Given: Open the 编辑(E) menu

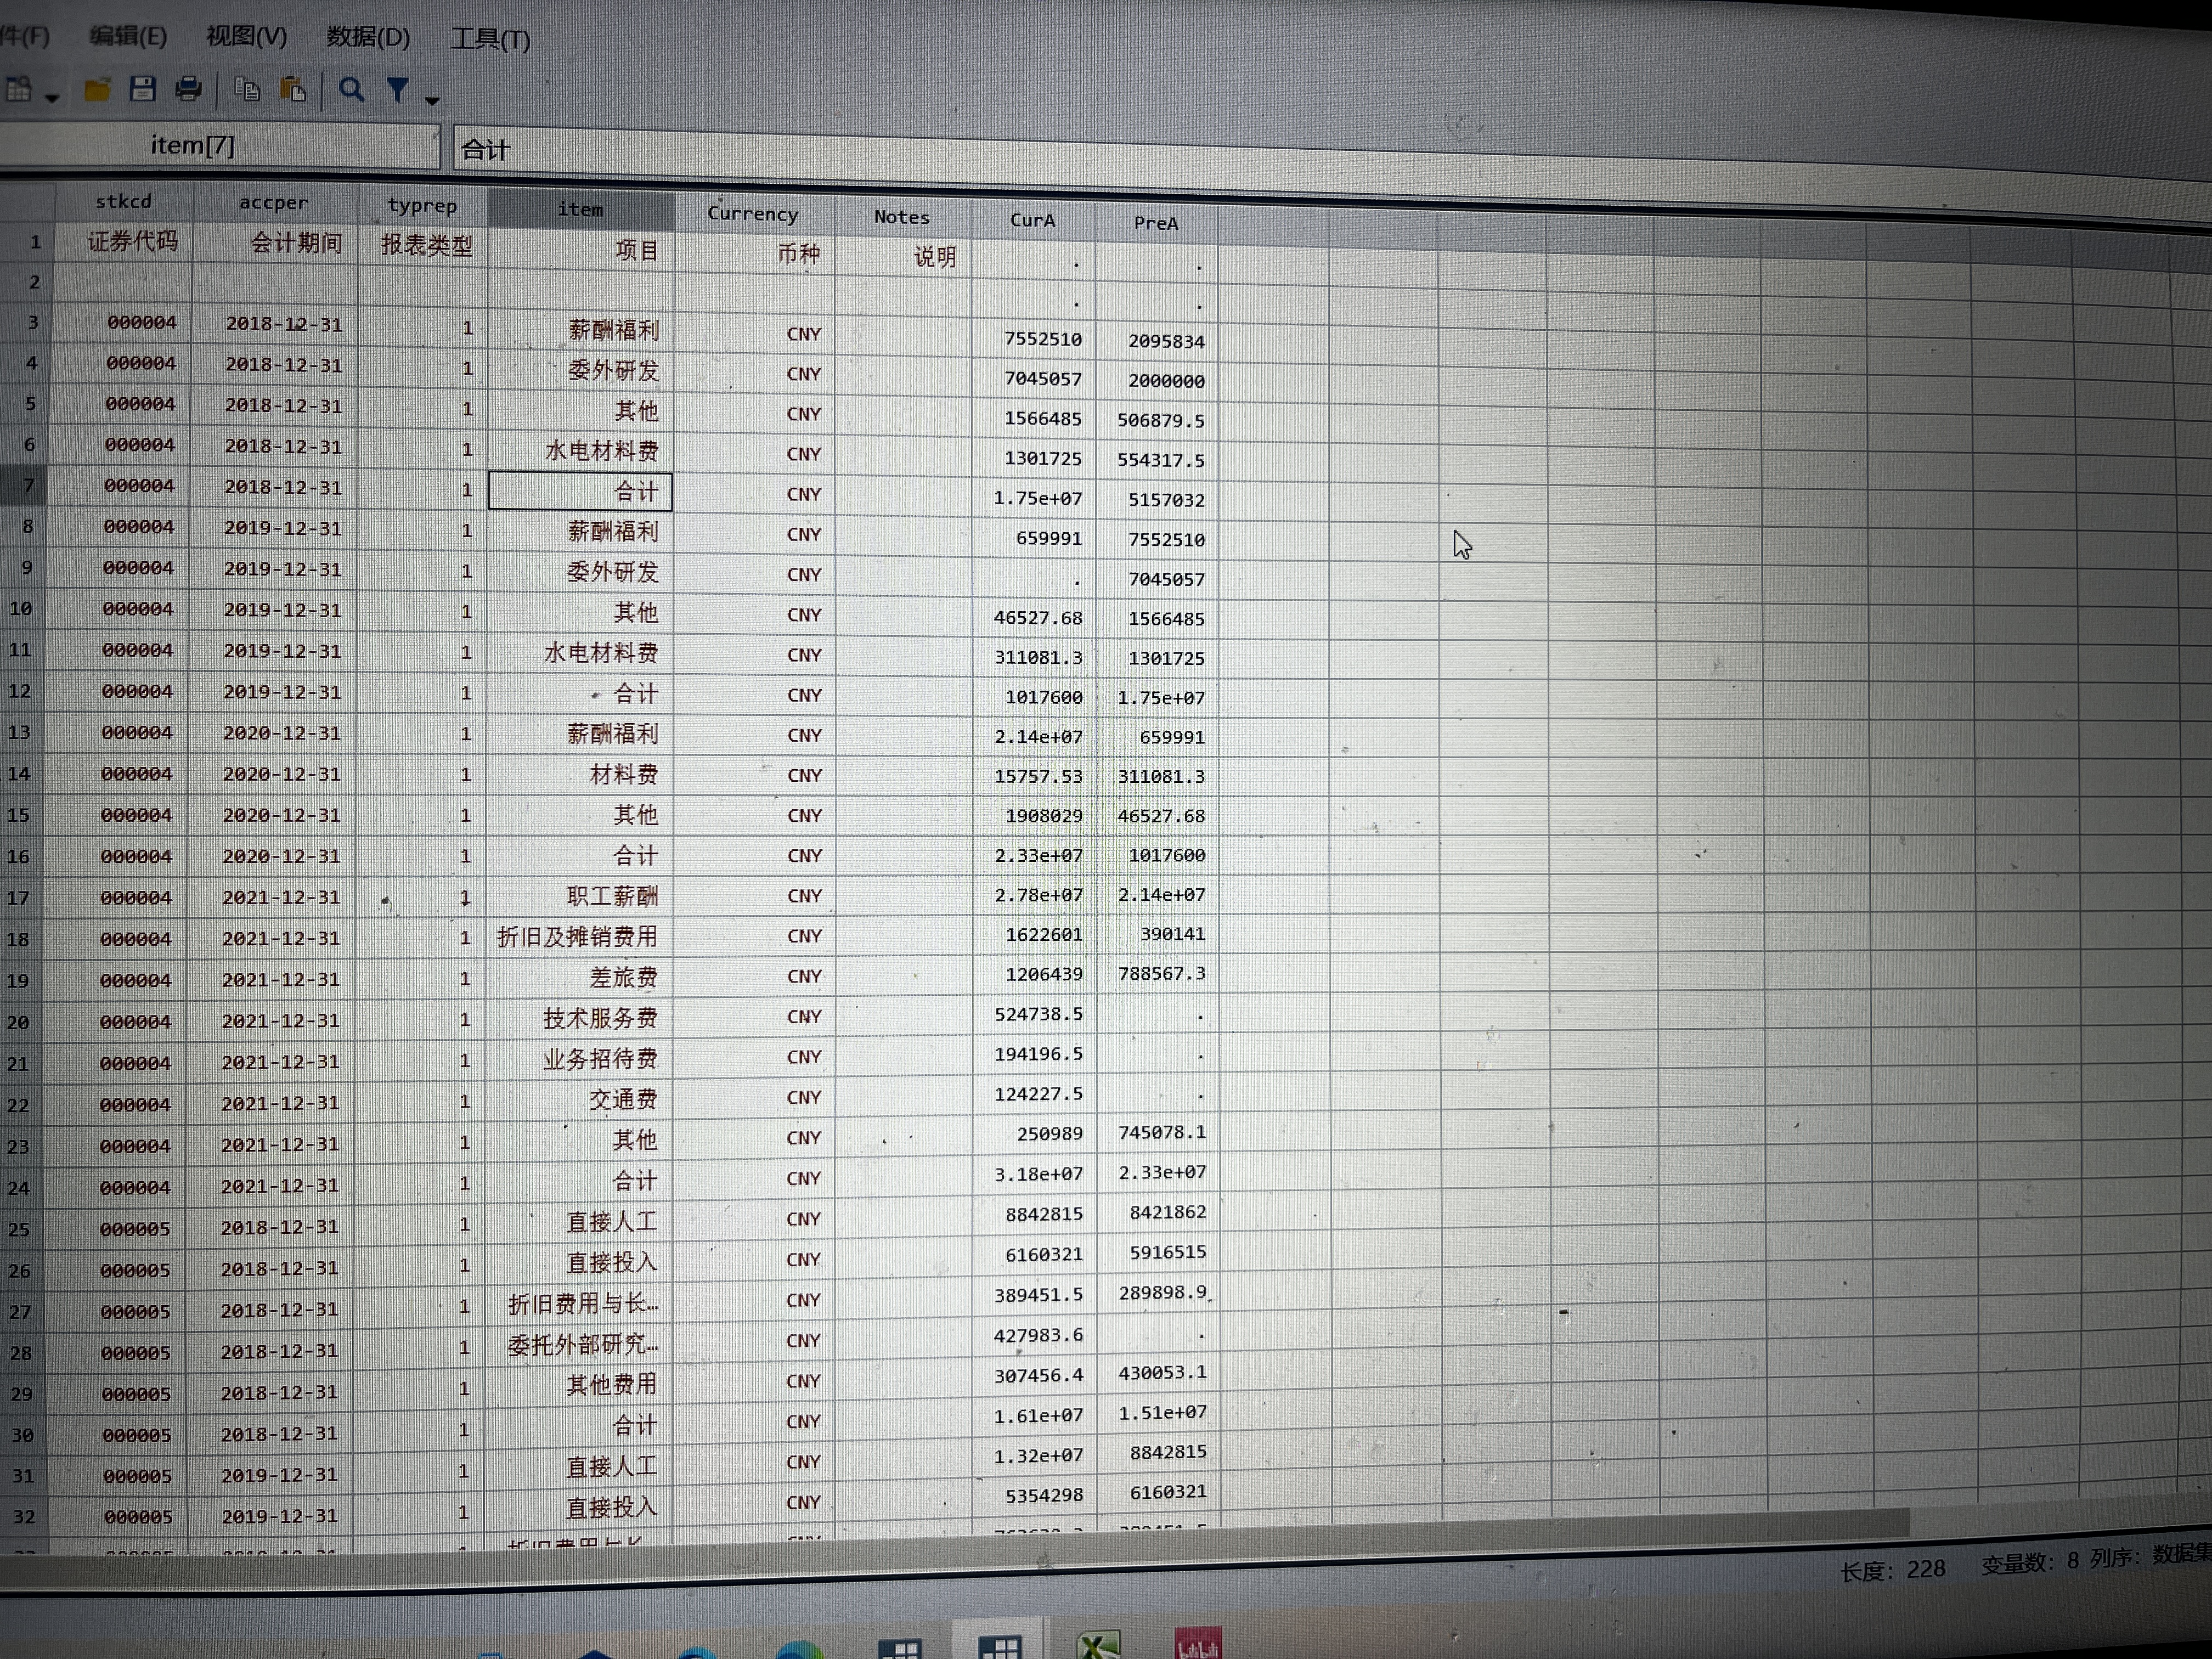Looking at the screenshot, I should pos(128,36).
